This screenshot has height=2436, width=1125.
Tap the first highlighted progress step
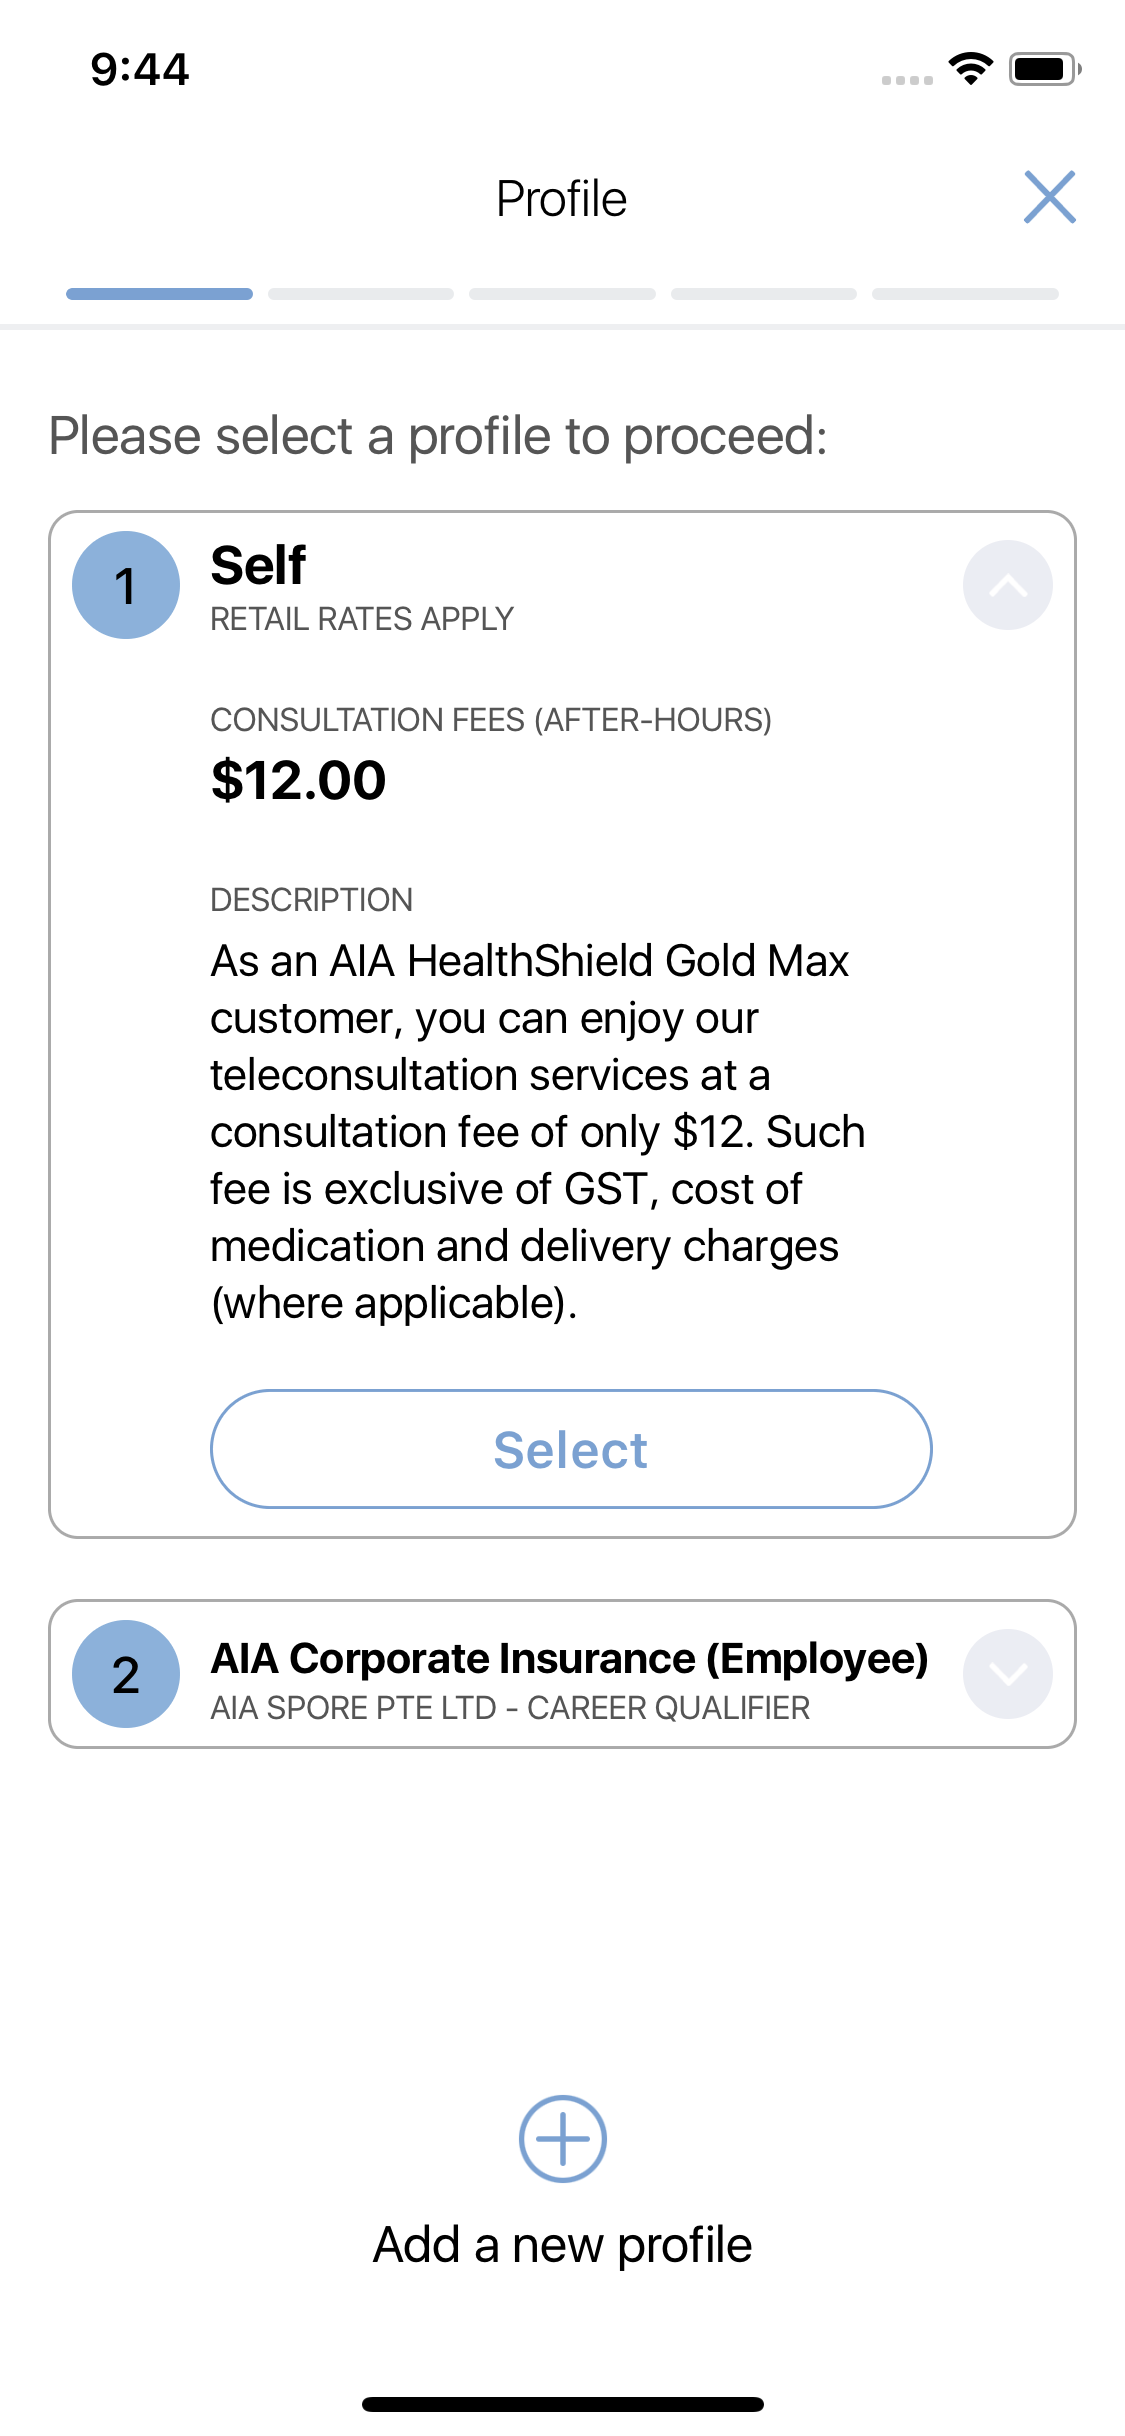coord(159,294)
